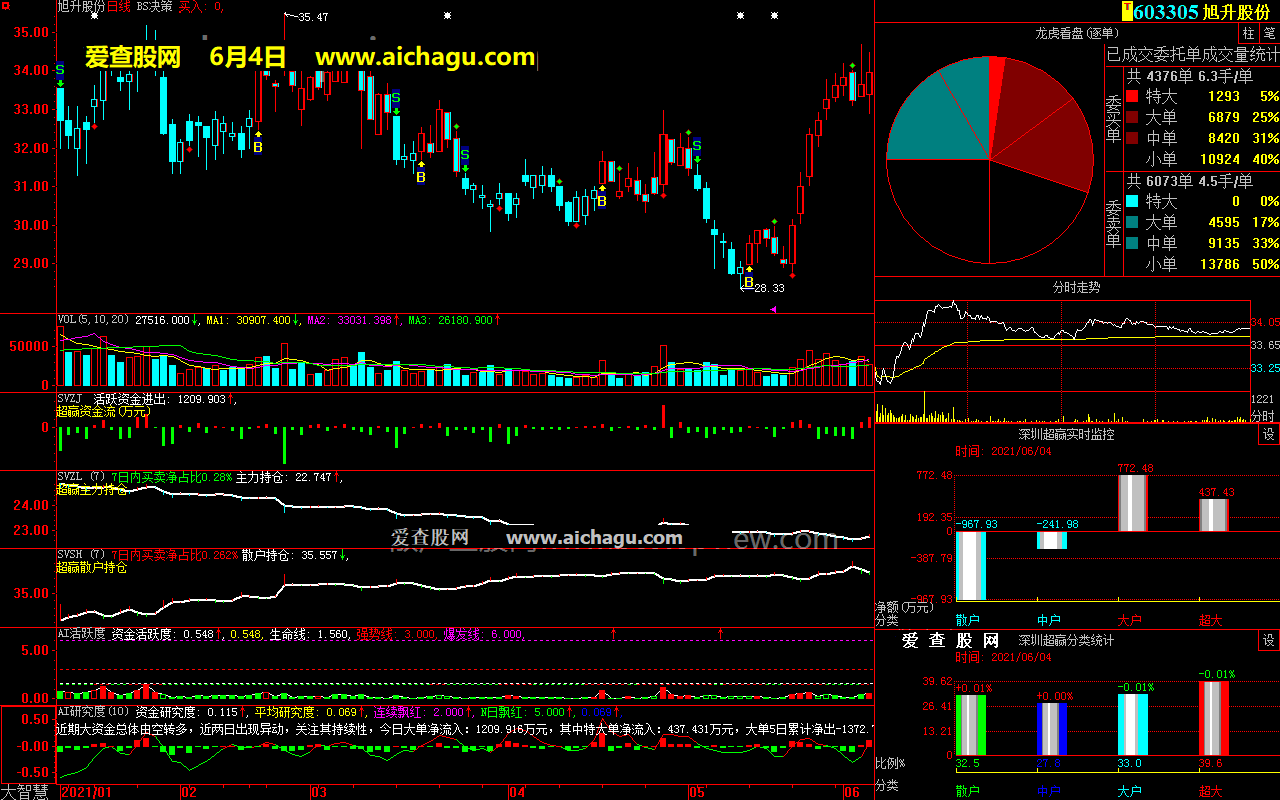This screenshot has height=800, width=1280.
Task: Select the SVZJ indicator panel title
Action: [x=69, y=398]
